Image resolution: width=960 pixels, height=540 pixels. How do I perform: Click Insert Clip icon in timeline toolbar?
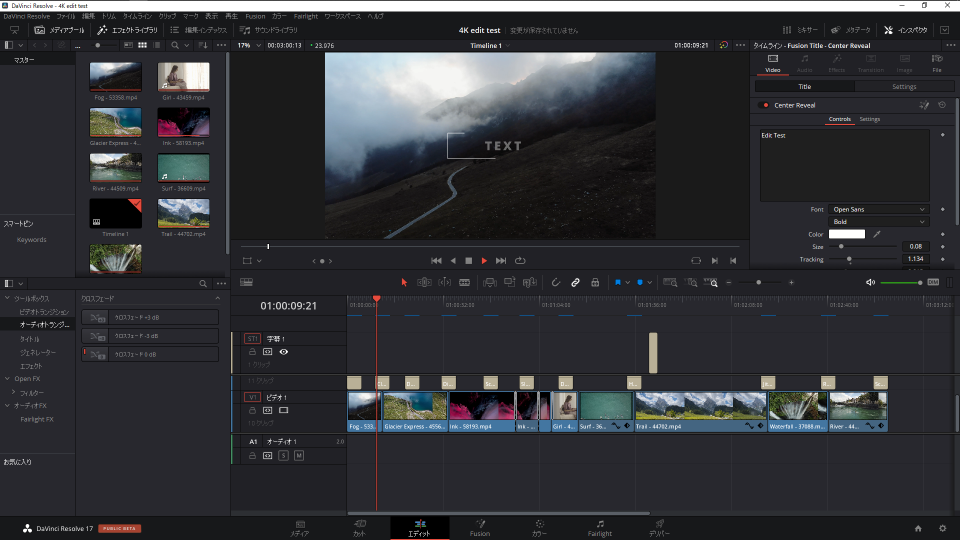[x=490, y=282]
